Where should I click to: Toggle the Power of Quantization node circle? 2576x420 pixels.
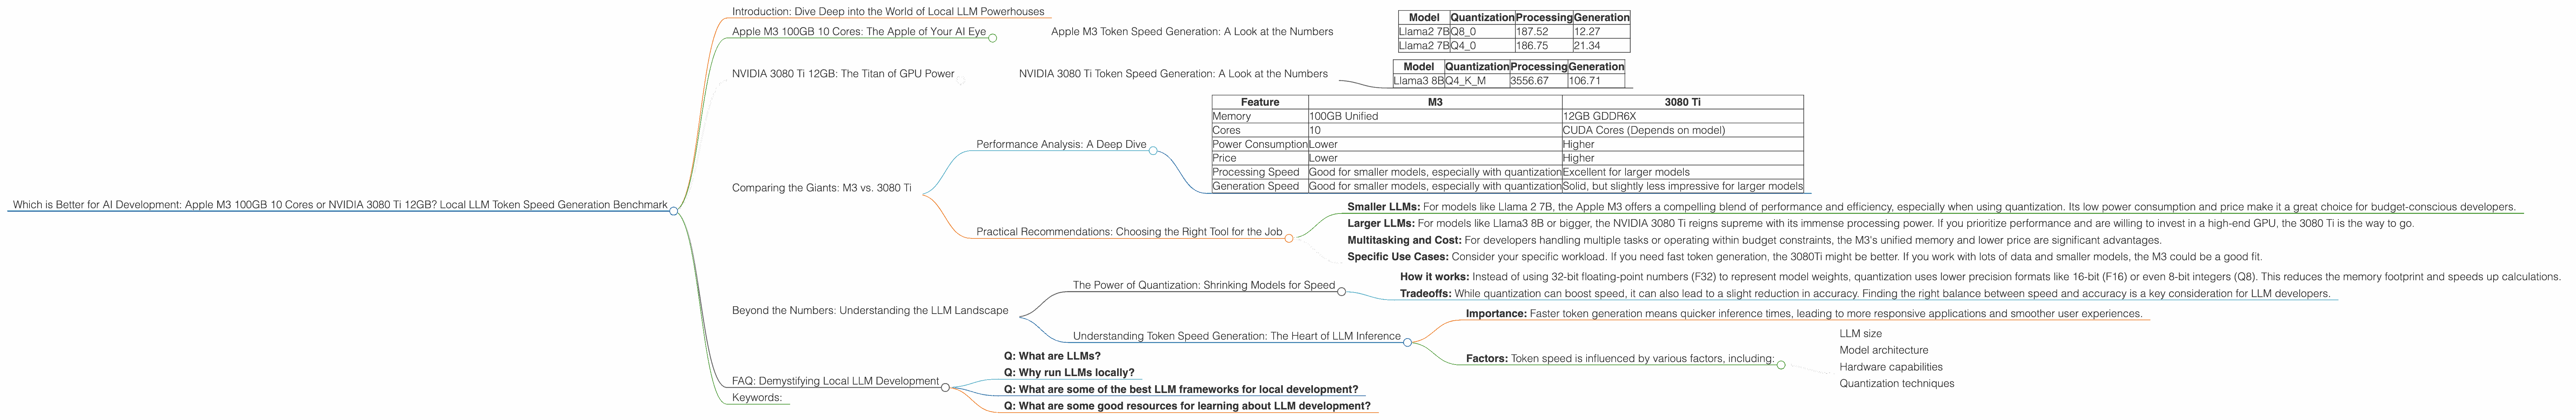1342,292
